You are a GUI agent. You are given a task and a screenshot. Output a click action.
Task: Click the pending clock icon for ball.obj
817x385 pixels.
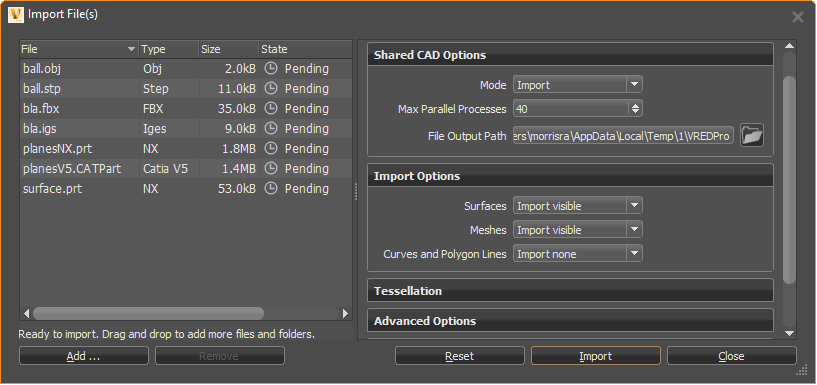coord(270,69)
